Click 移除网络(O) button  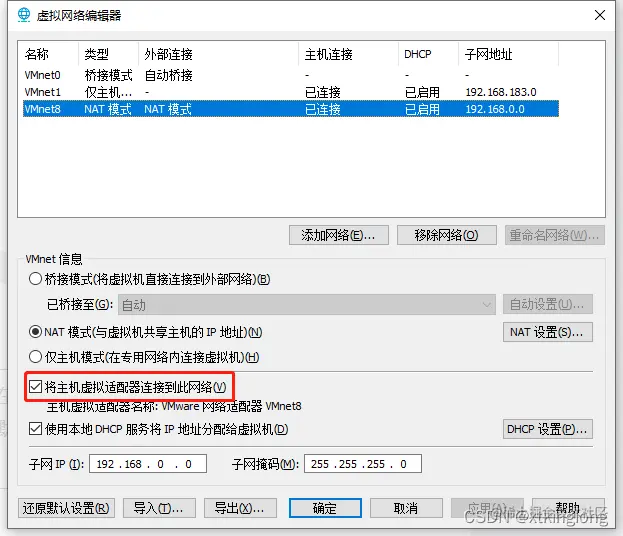pyautogui.click(x=447, y=235)
